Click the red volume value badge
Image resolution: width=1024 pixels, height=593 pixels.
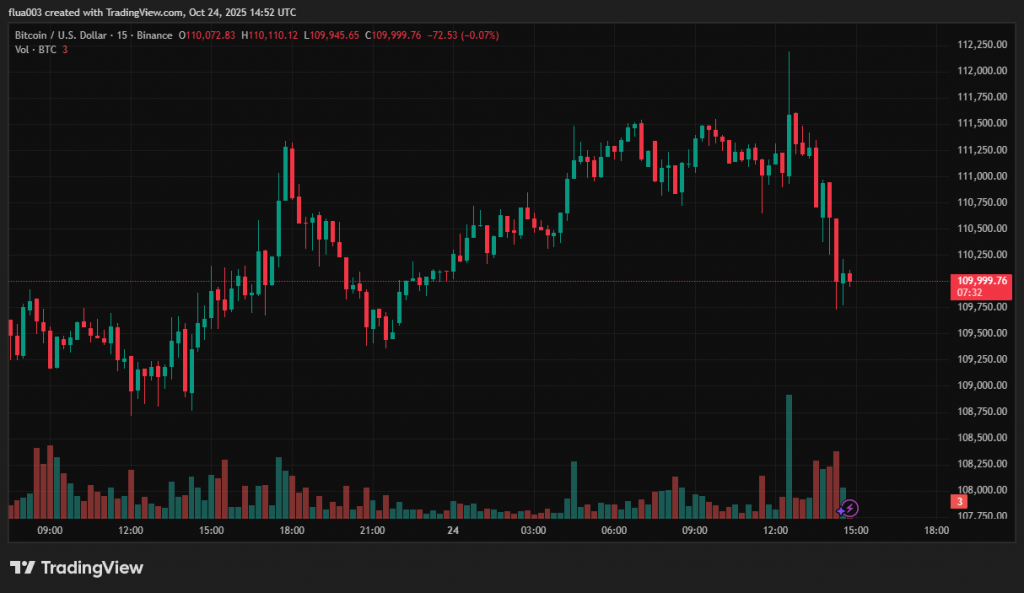click(x=959, y=501)
